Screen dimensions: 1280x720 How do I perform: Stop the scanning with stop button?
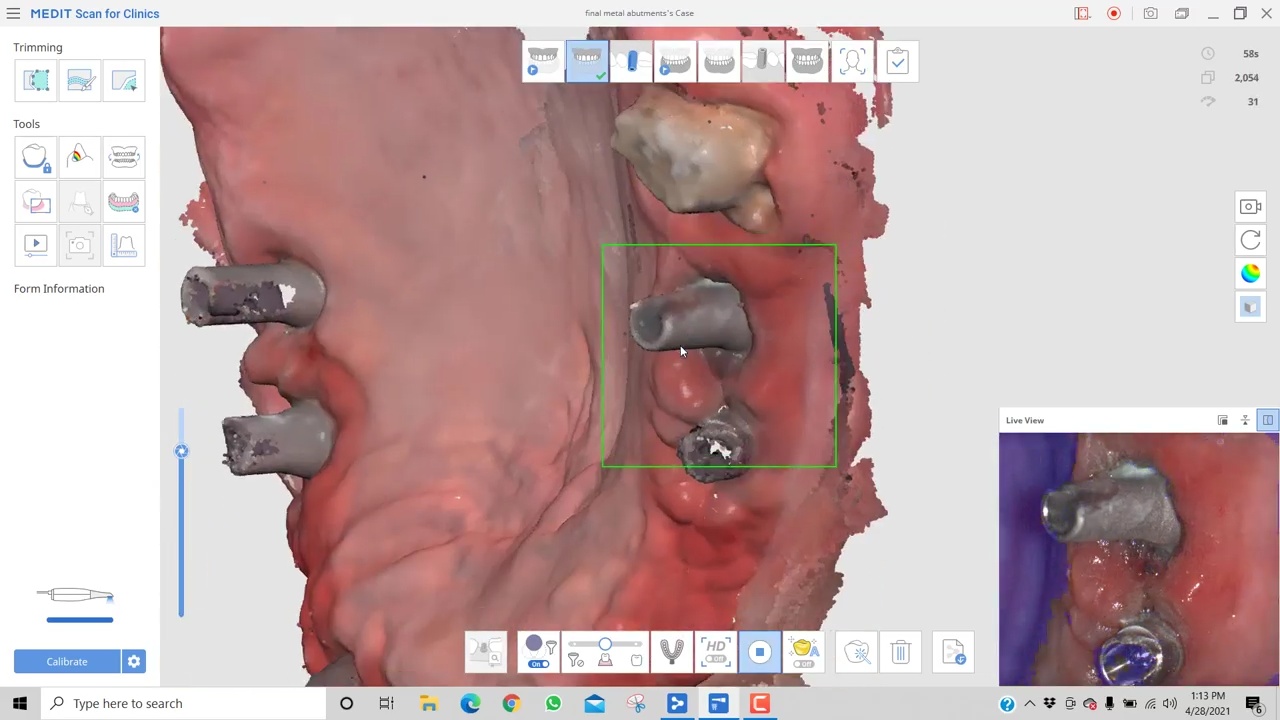click(x=759, y=653)
